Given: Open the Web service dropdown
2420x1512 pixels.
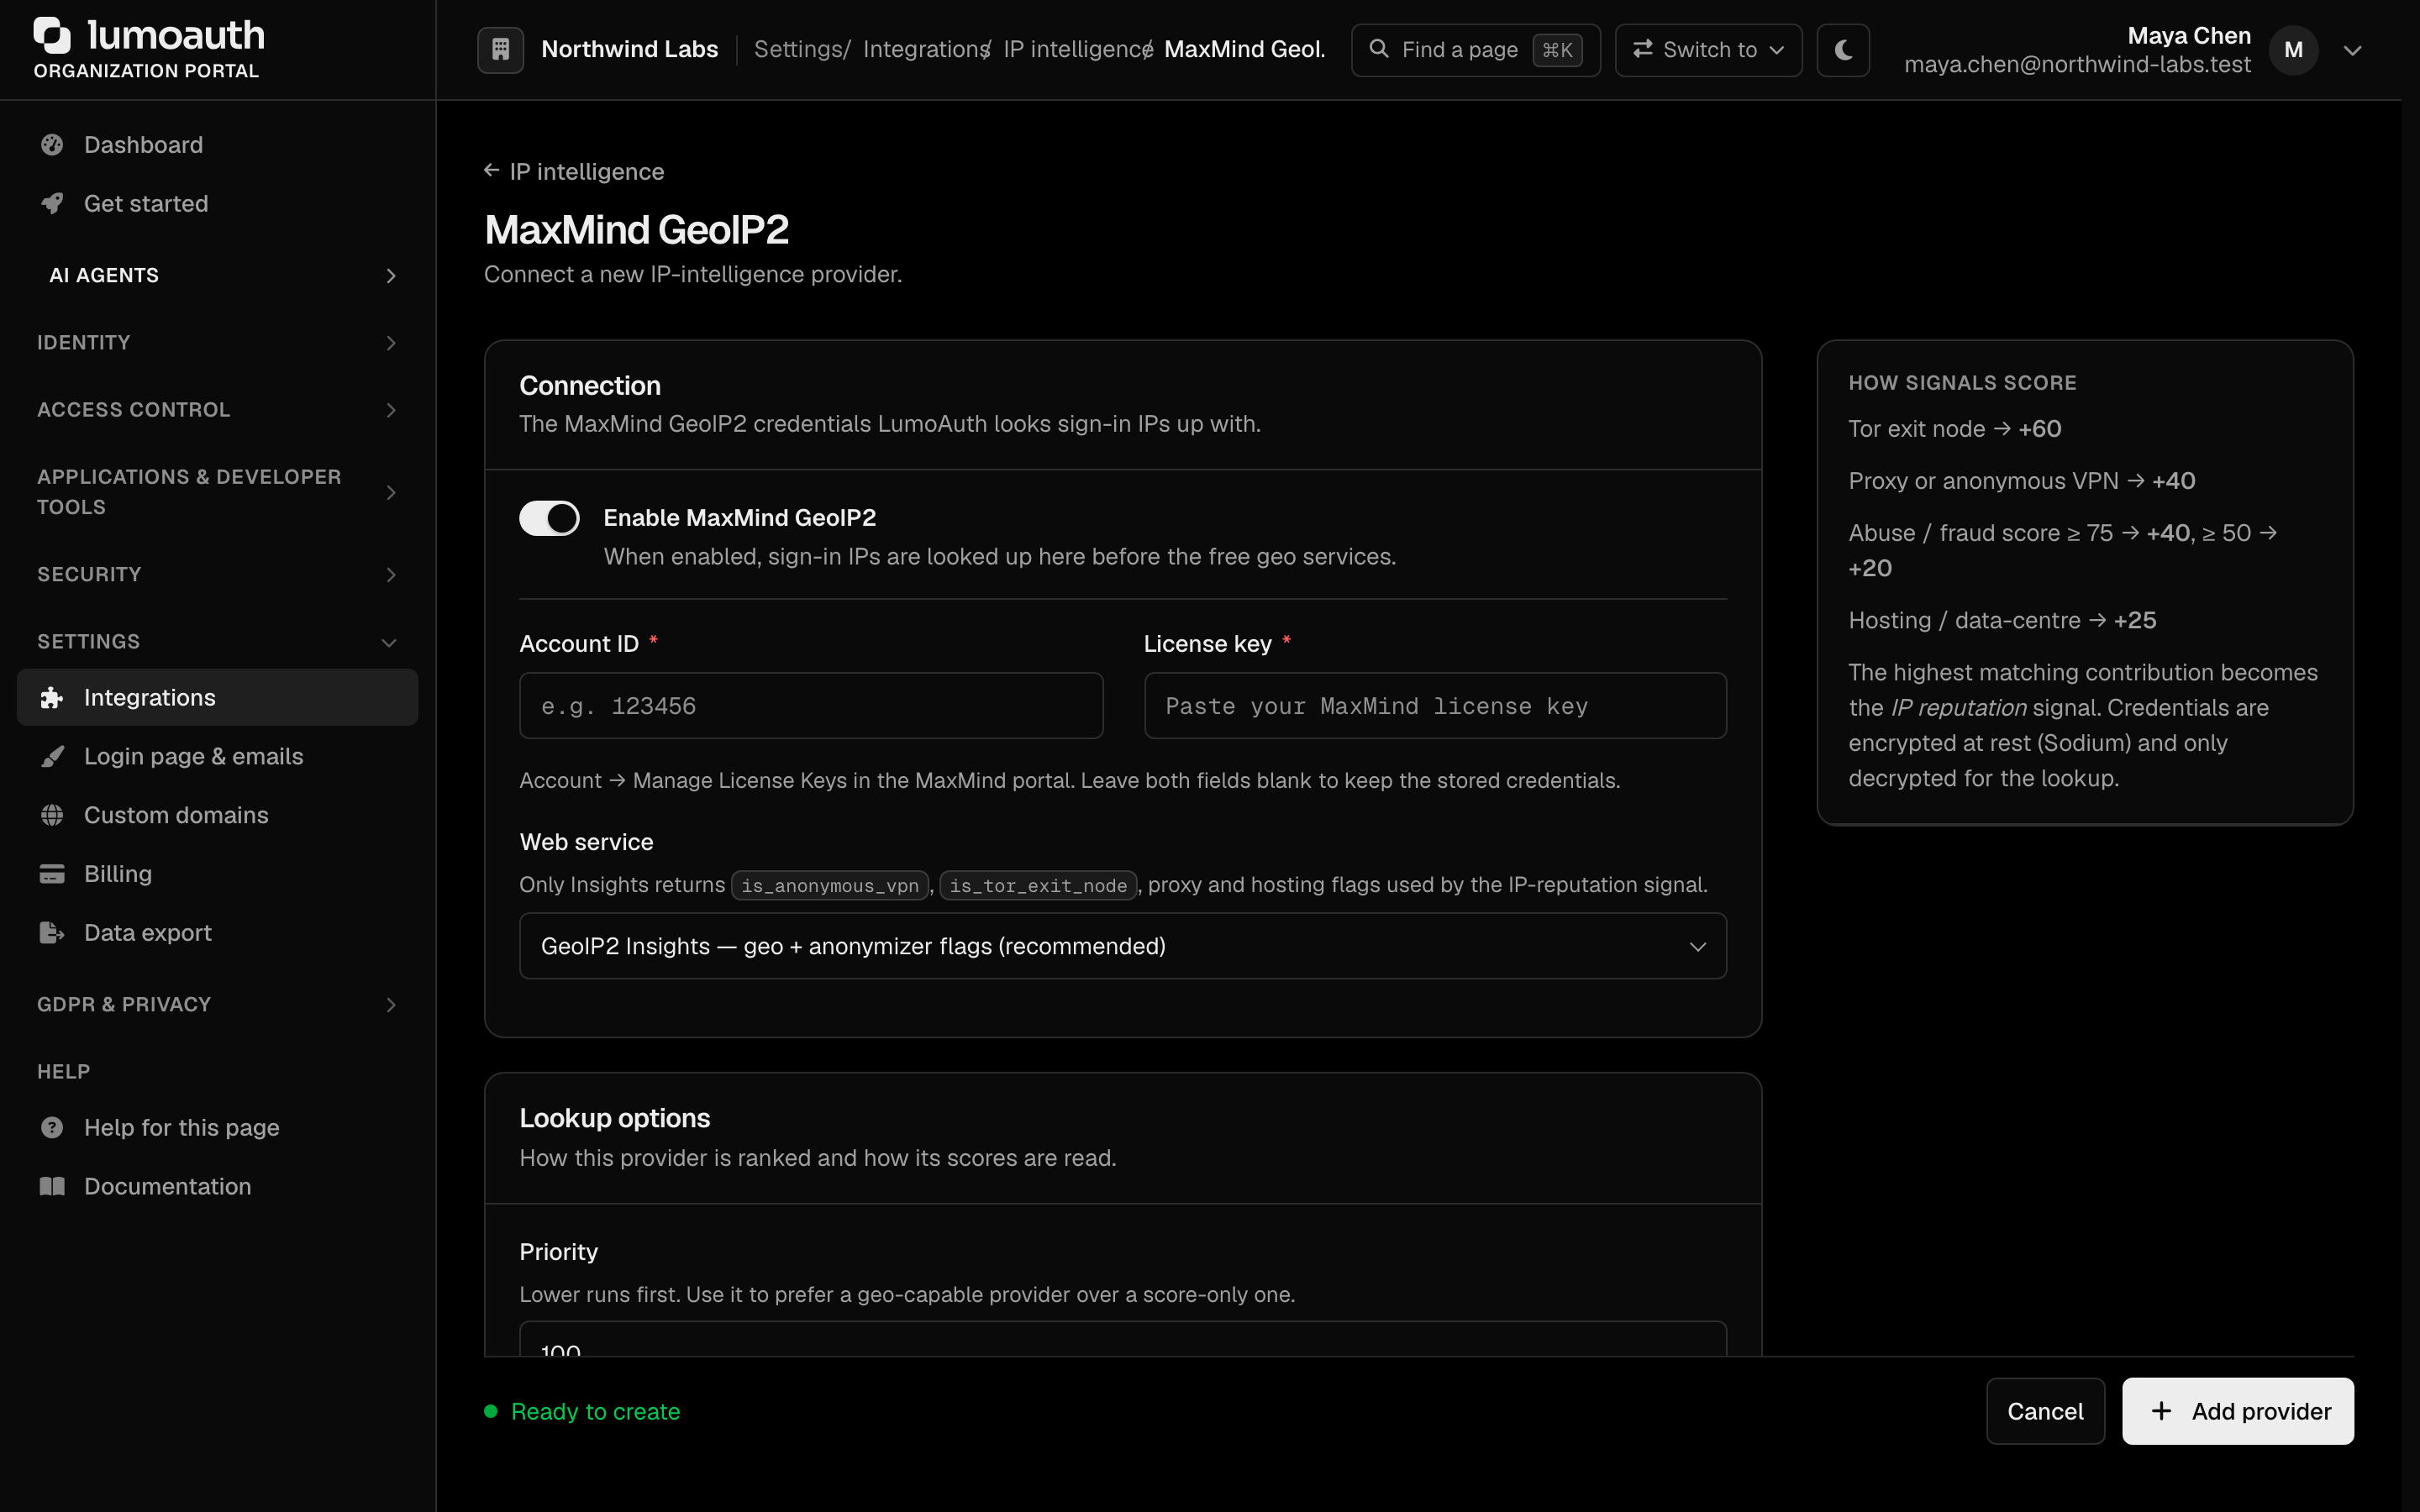Looking at the screenshot, I should point(1122,946).
